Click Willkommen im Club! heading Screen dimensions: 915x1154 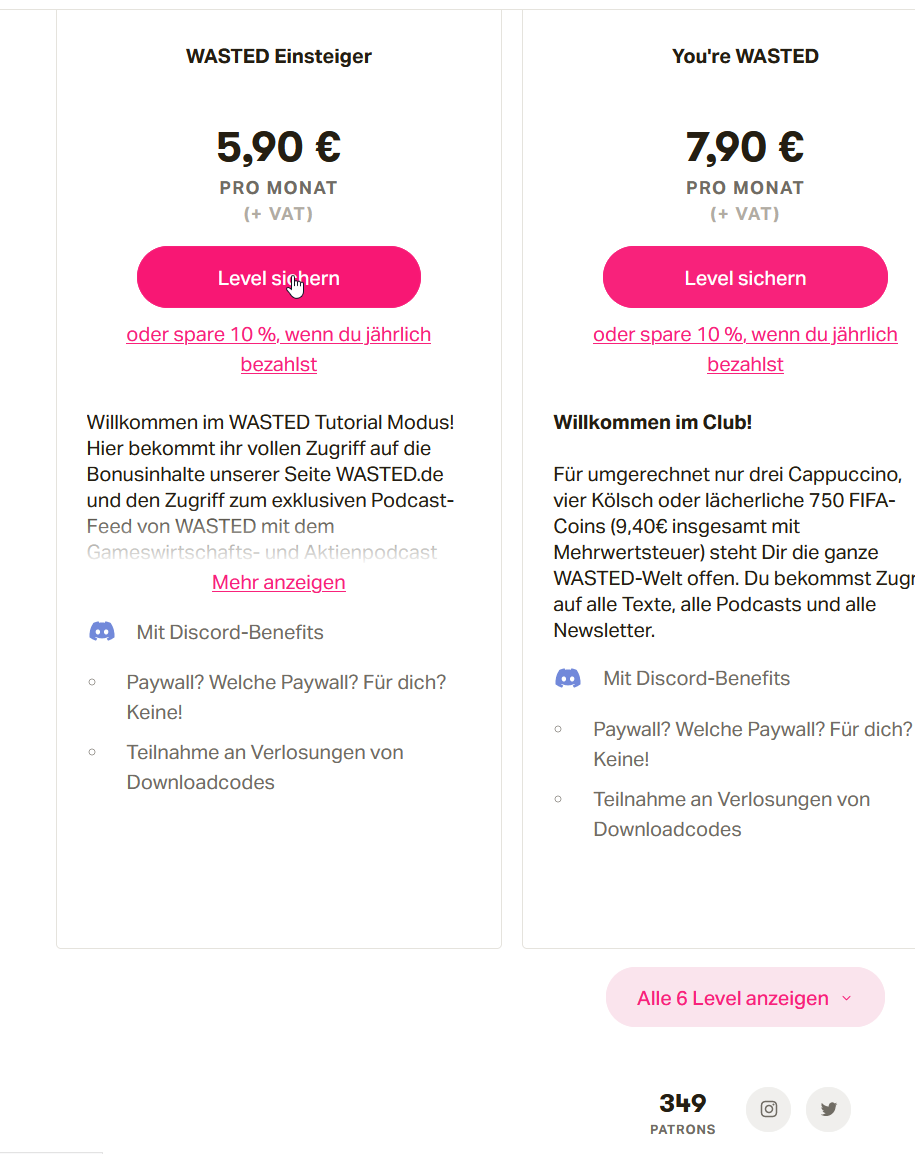point(652,422)
